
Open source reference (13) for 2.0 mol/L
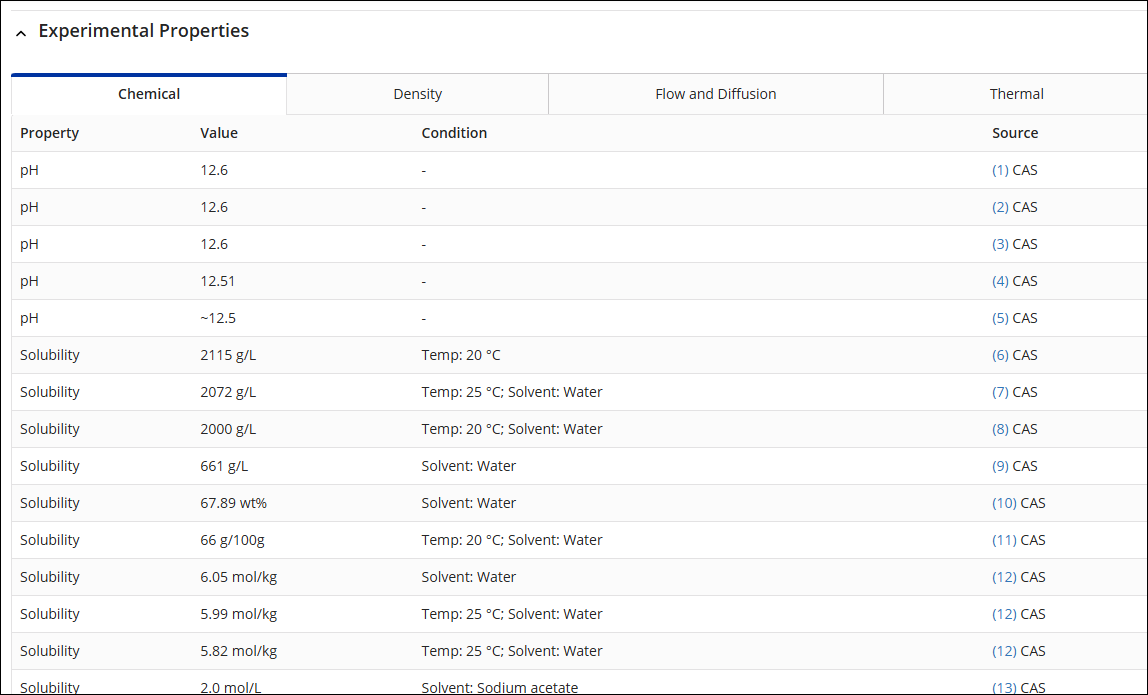1004,687
